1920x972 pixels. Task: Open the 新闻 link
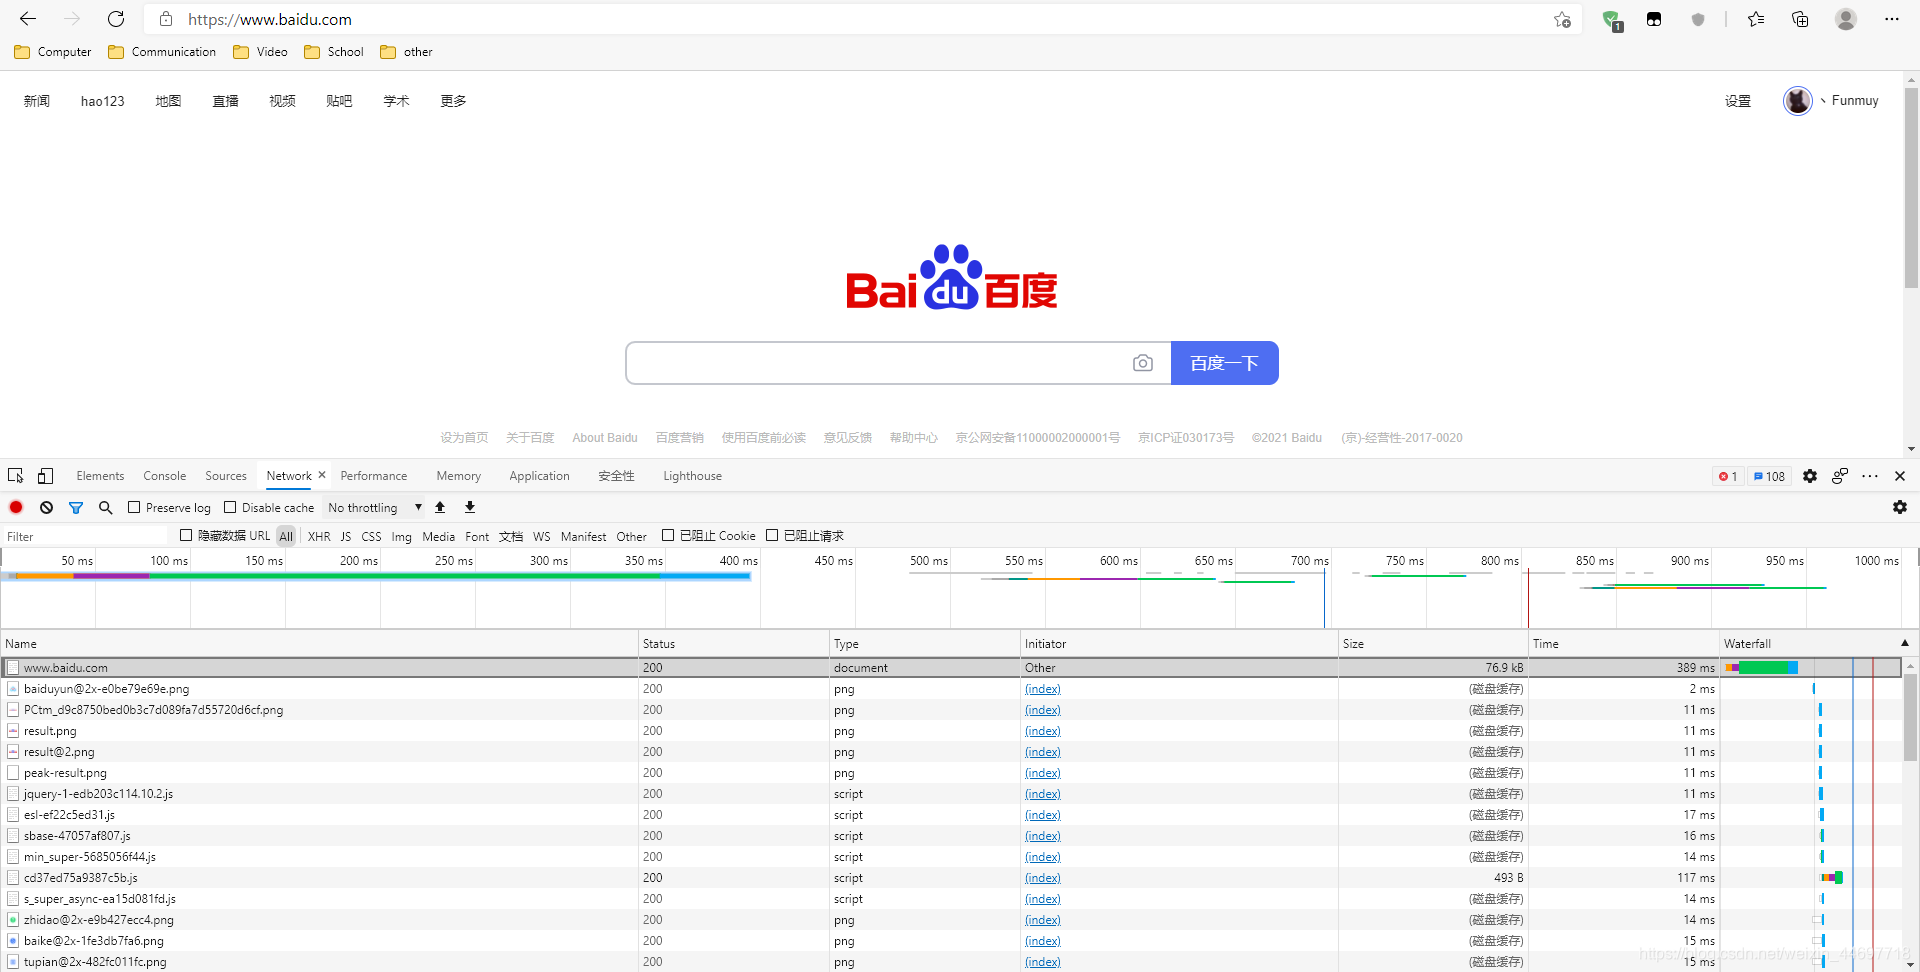37,101
